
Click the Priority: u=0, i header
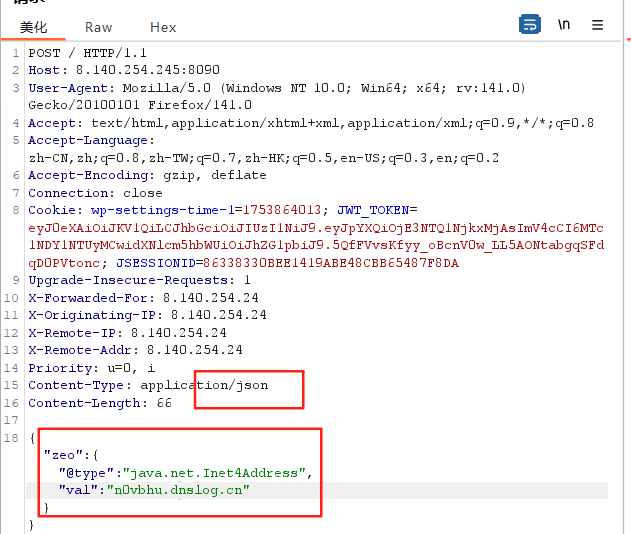coord(92,368)
